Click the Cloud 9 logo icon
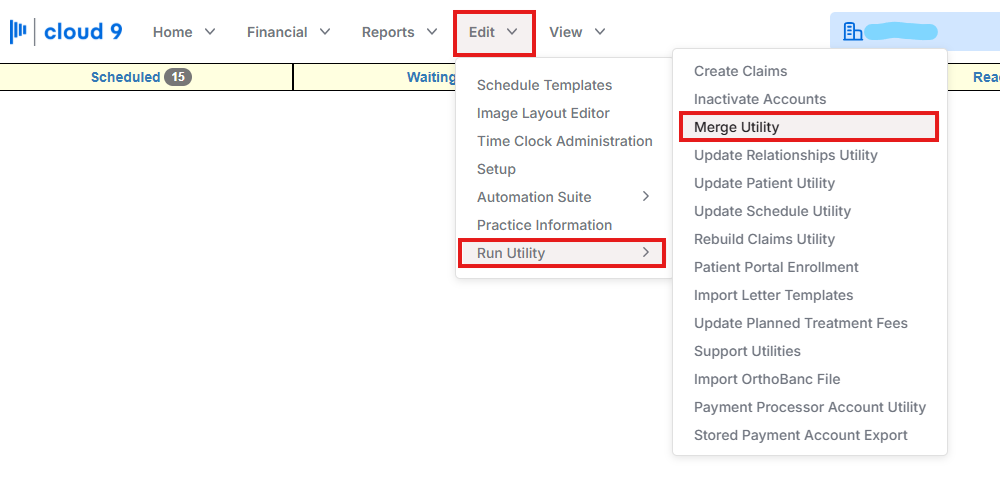 [x=18, y=31]
